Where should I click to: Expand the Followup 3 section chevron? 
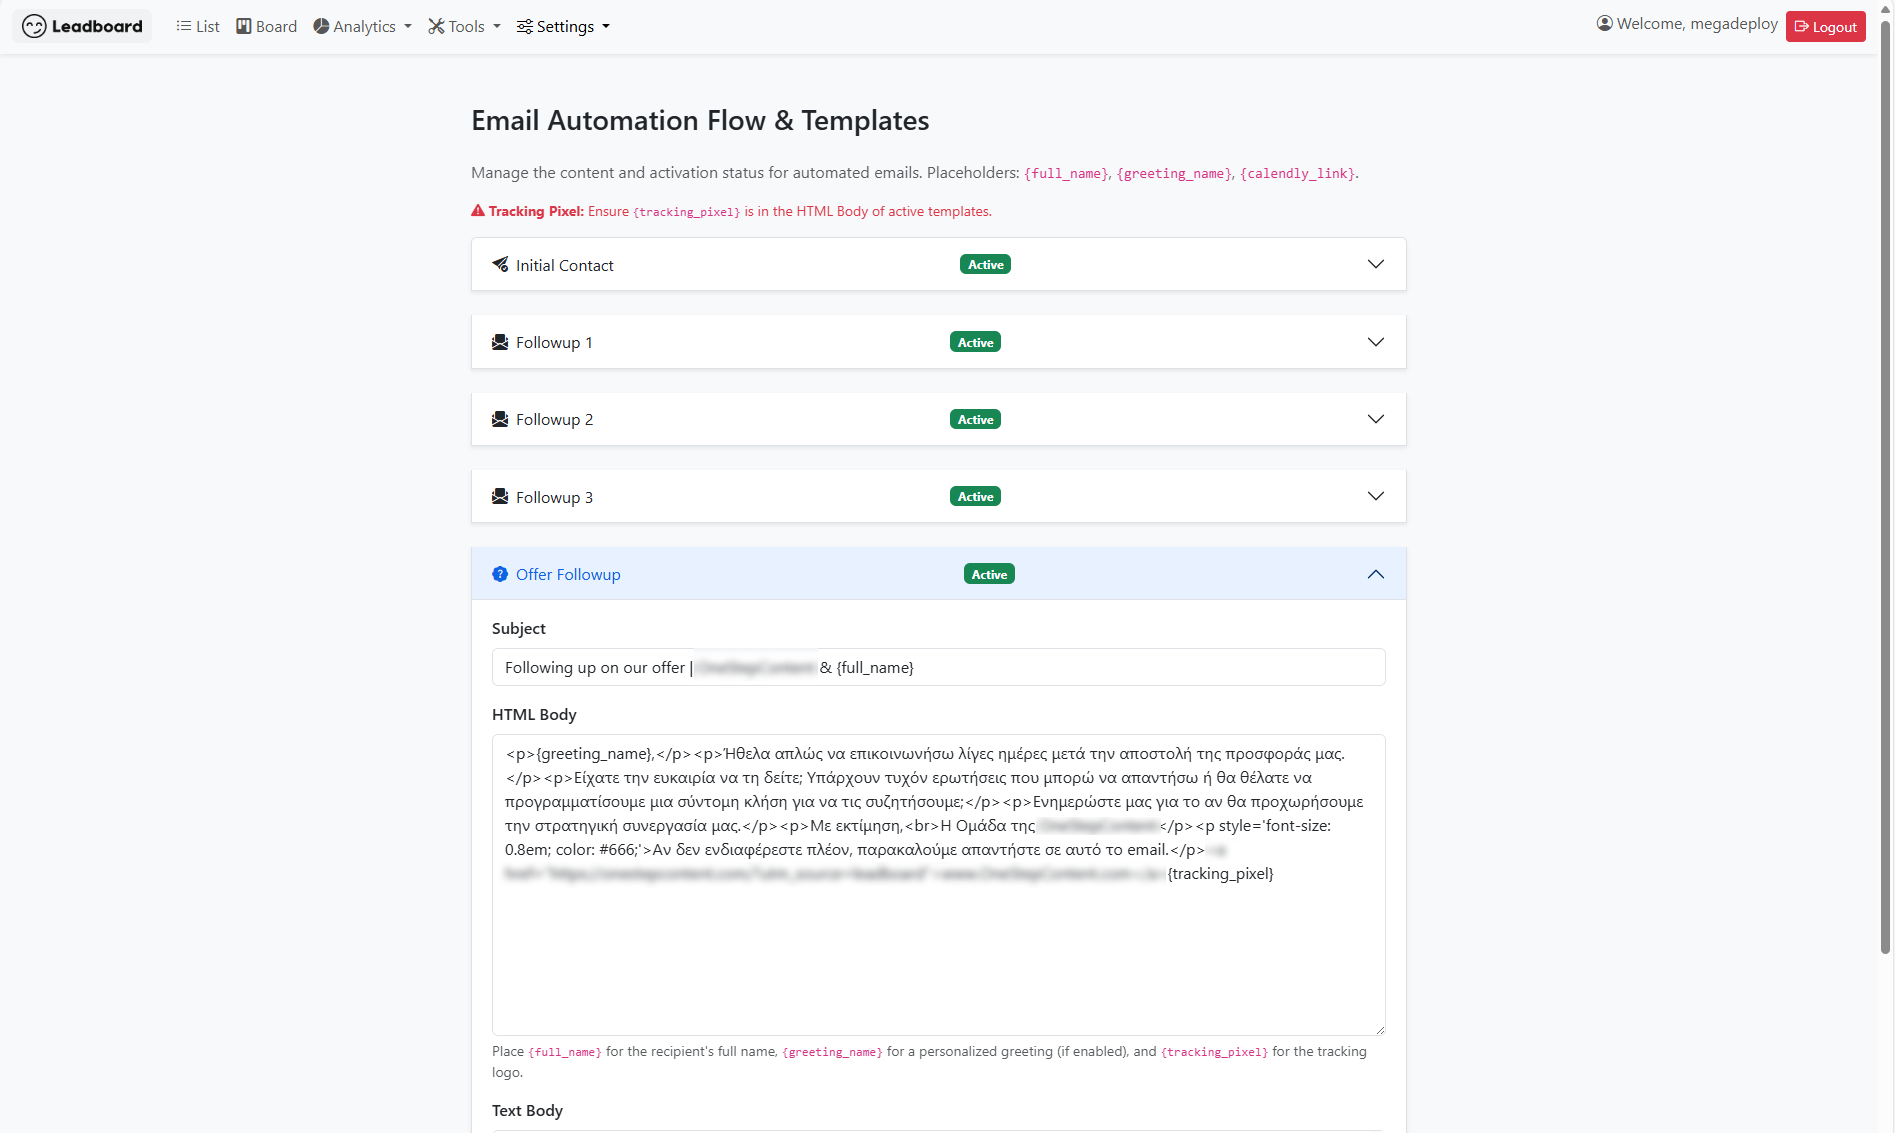[x=1375, y=496]
